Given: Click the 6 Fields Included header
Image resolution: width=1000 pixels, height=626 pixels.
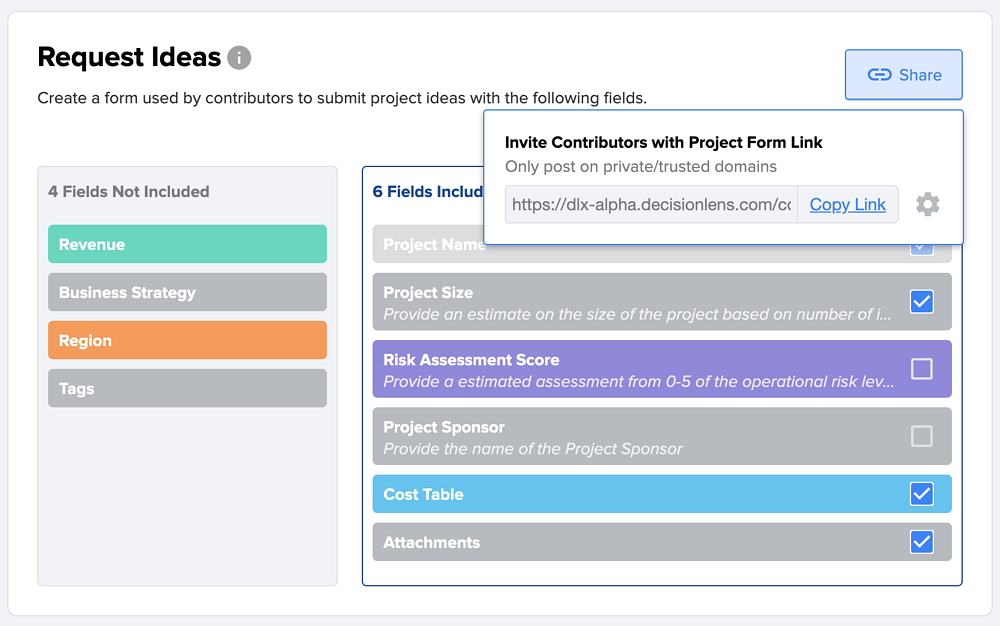Looking at the screenshot, I should point(427,191).
